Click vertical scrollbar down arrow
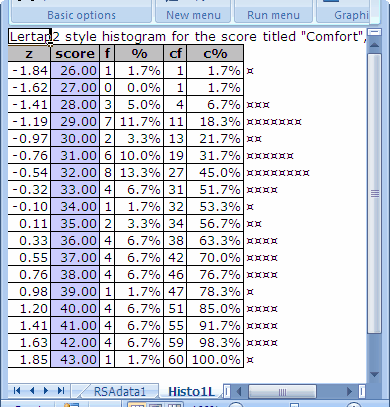 point(374,374)
